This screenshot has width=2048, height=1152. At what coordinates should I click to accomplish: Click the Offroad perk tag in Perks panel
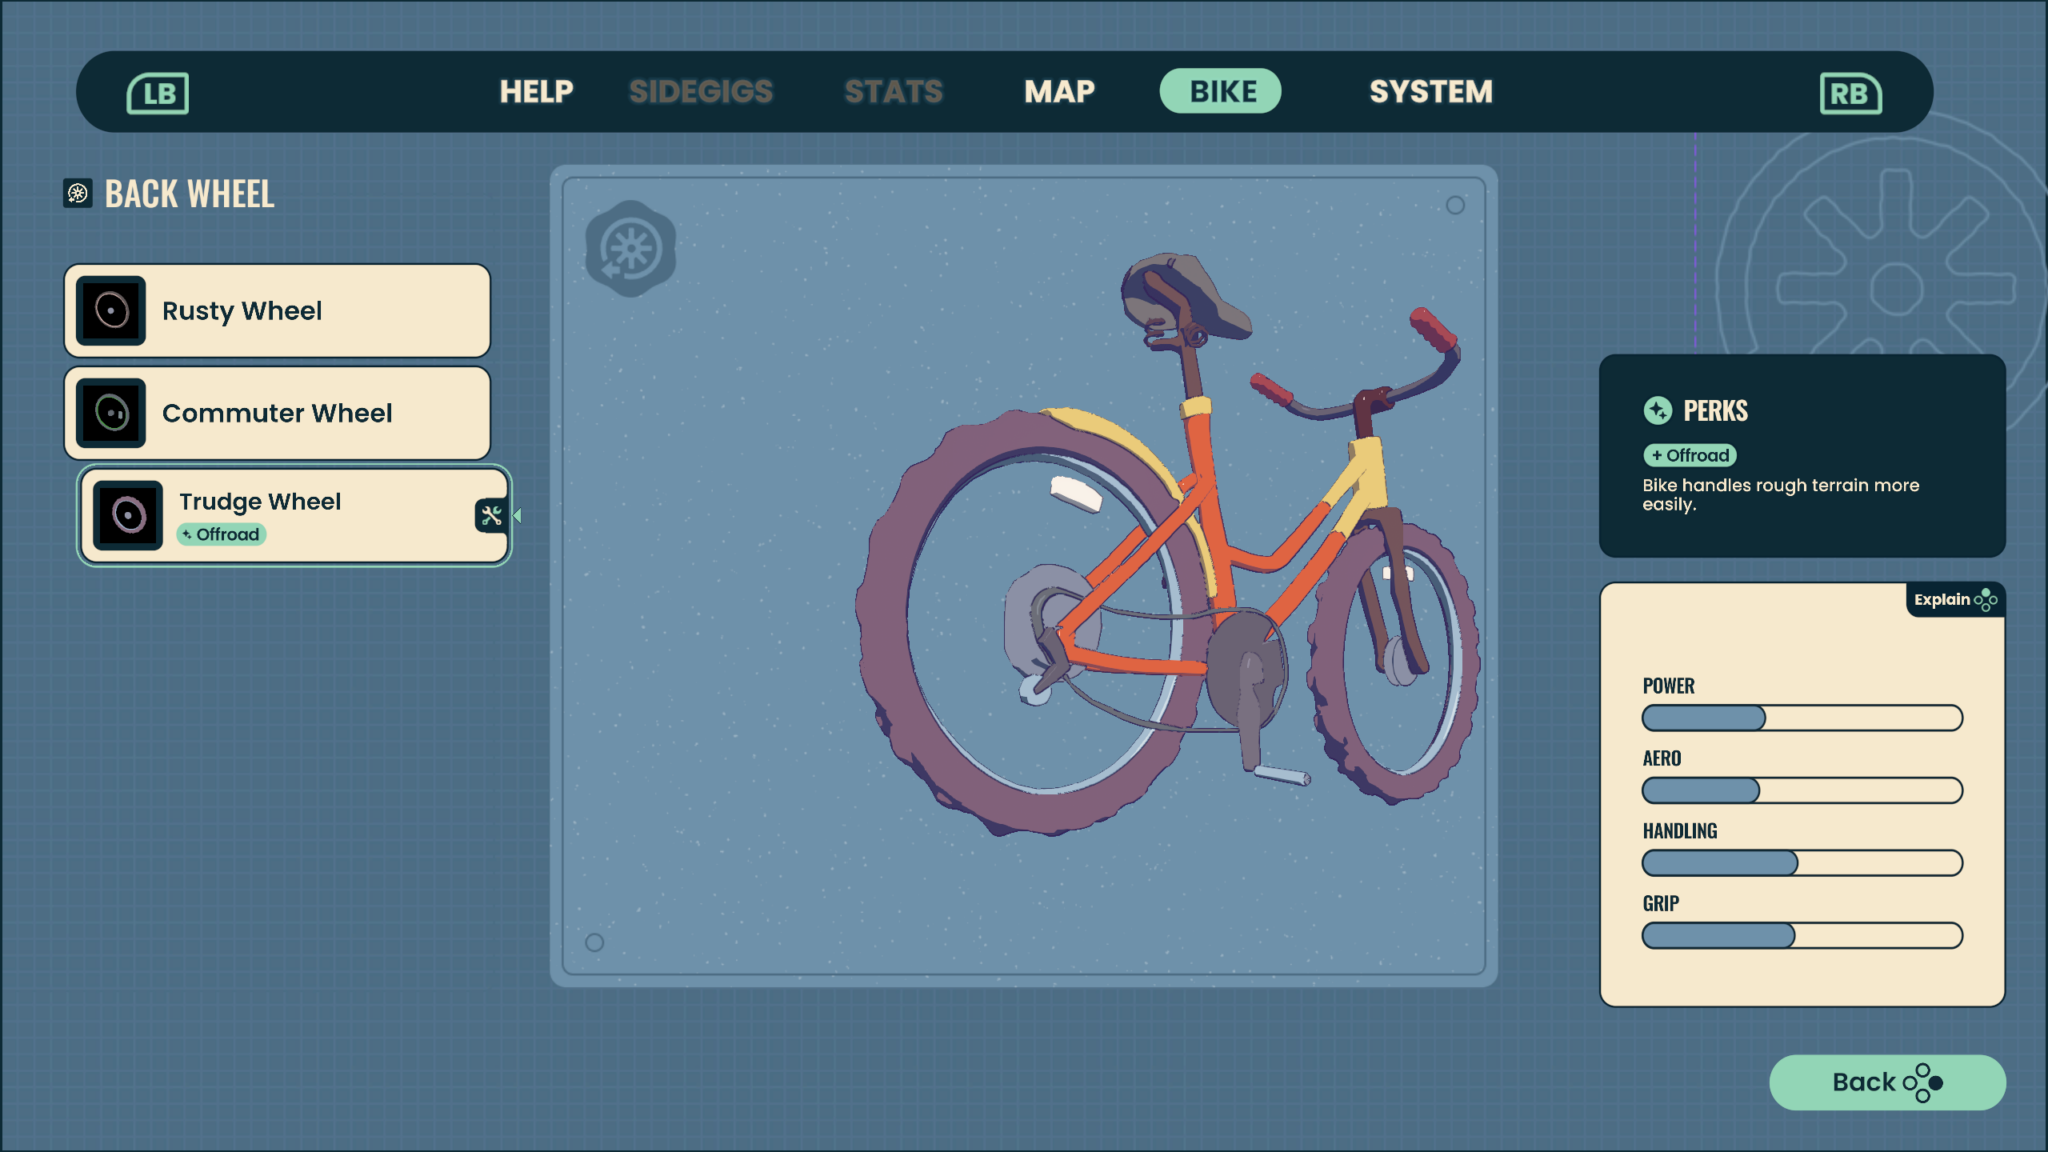[1690, 456]
